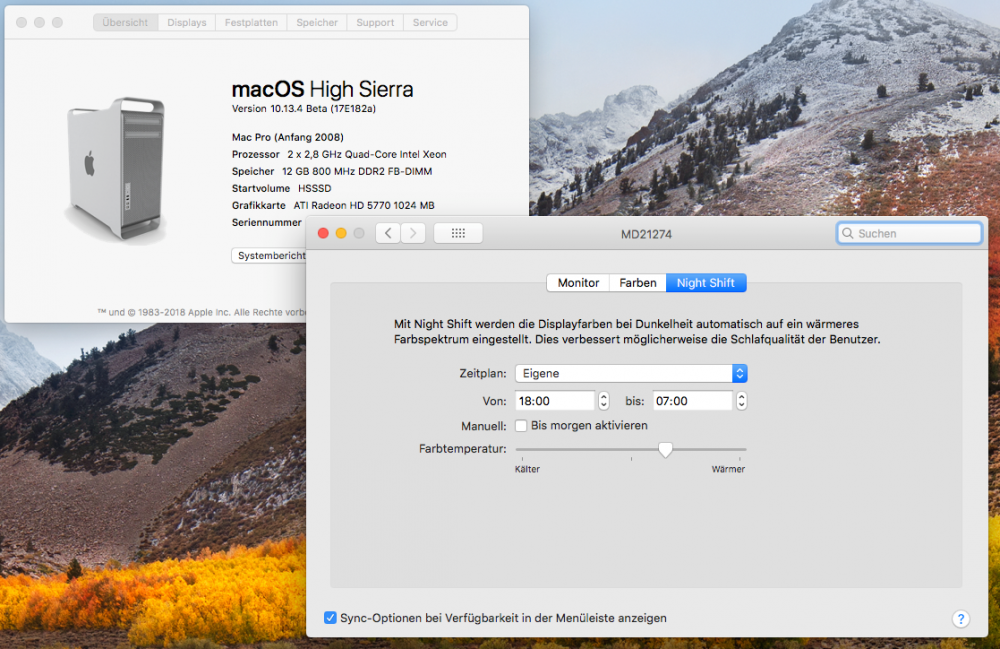Viewport: 1000px width, 649px height.
Task: Click version text 10.13.4 Beta (17E182a)
Action: click(x=304, y=109)
